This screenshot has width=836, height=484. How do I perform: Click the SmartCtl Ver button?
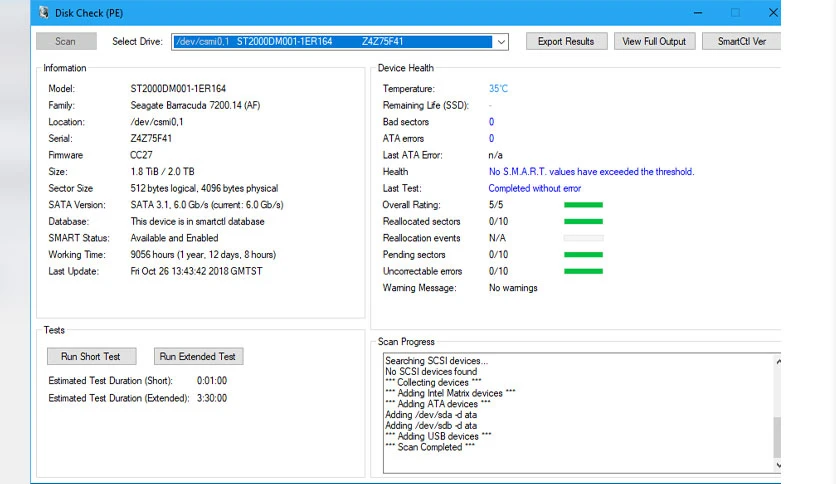pyautogui.click(x=742, y=41)
